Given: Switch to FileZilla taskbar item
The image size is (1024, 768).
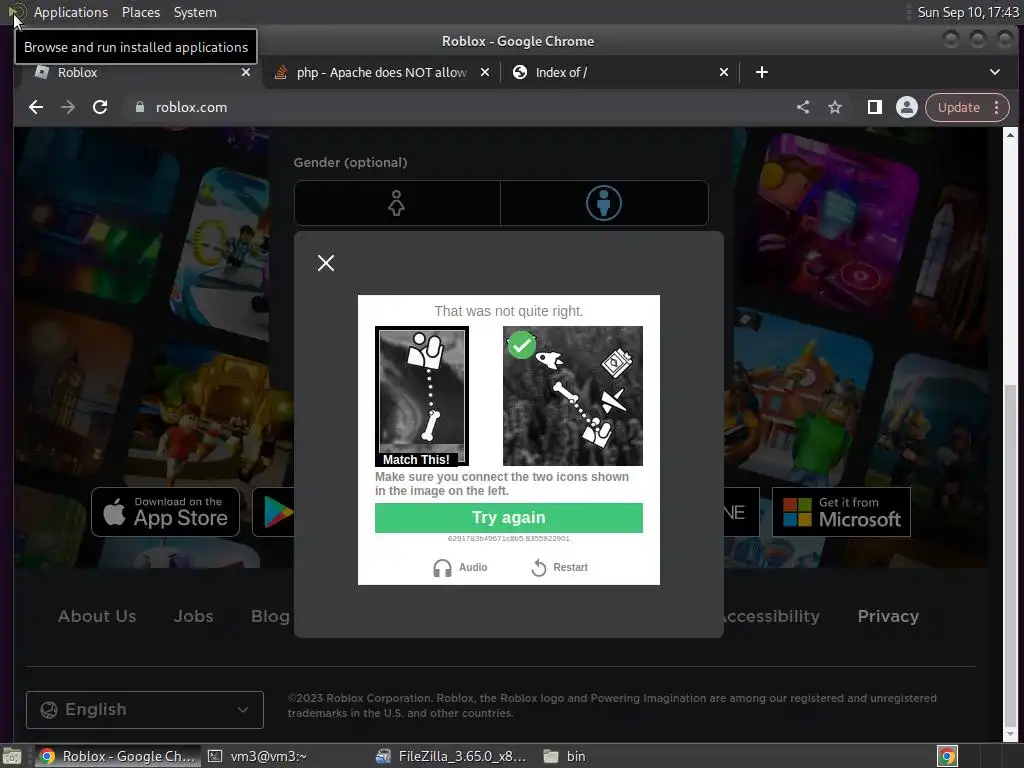Looking at the screenshot, I should [x=451, y=756].
